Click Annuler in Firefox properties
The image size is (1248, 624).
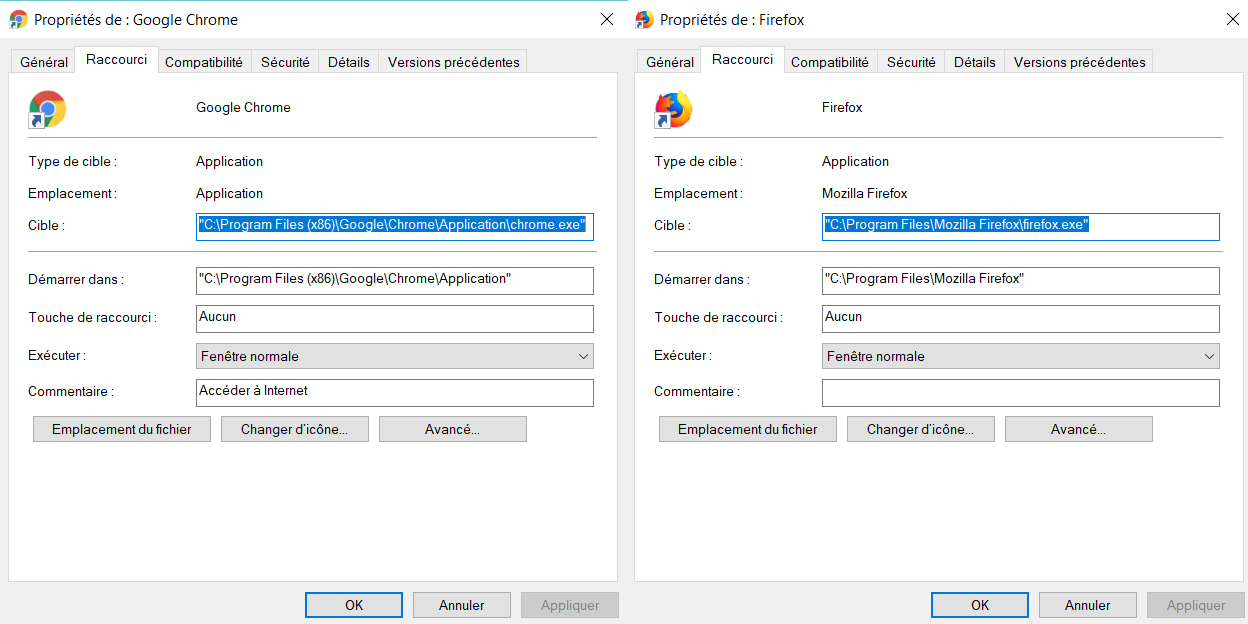click(x=1088, y=605)
